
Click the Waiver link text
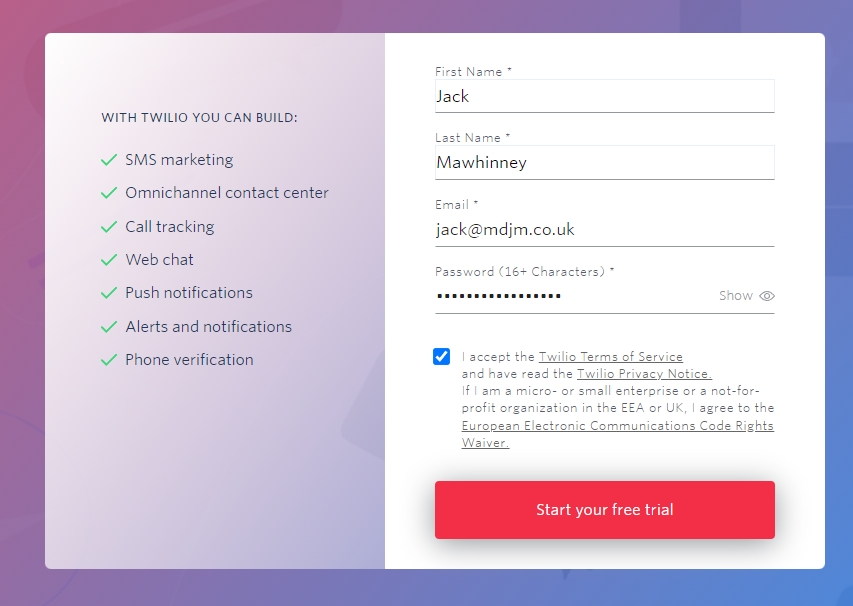(x=485, y=443)
